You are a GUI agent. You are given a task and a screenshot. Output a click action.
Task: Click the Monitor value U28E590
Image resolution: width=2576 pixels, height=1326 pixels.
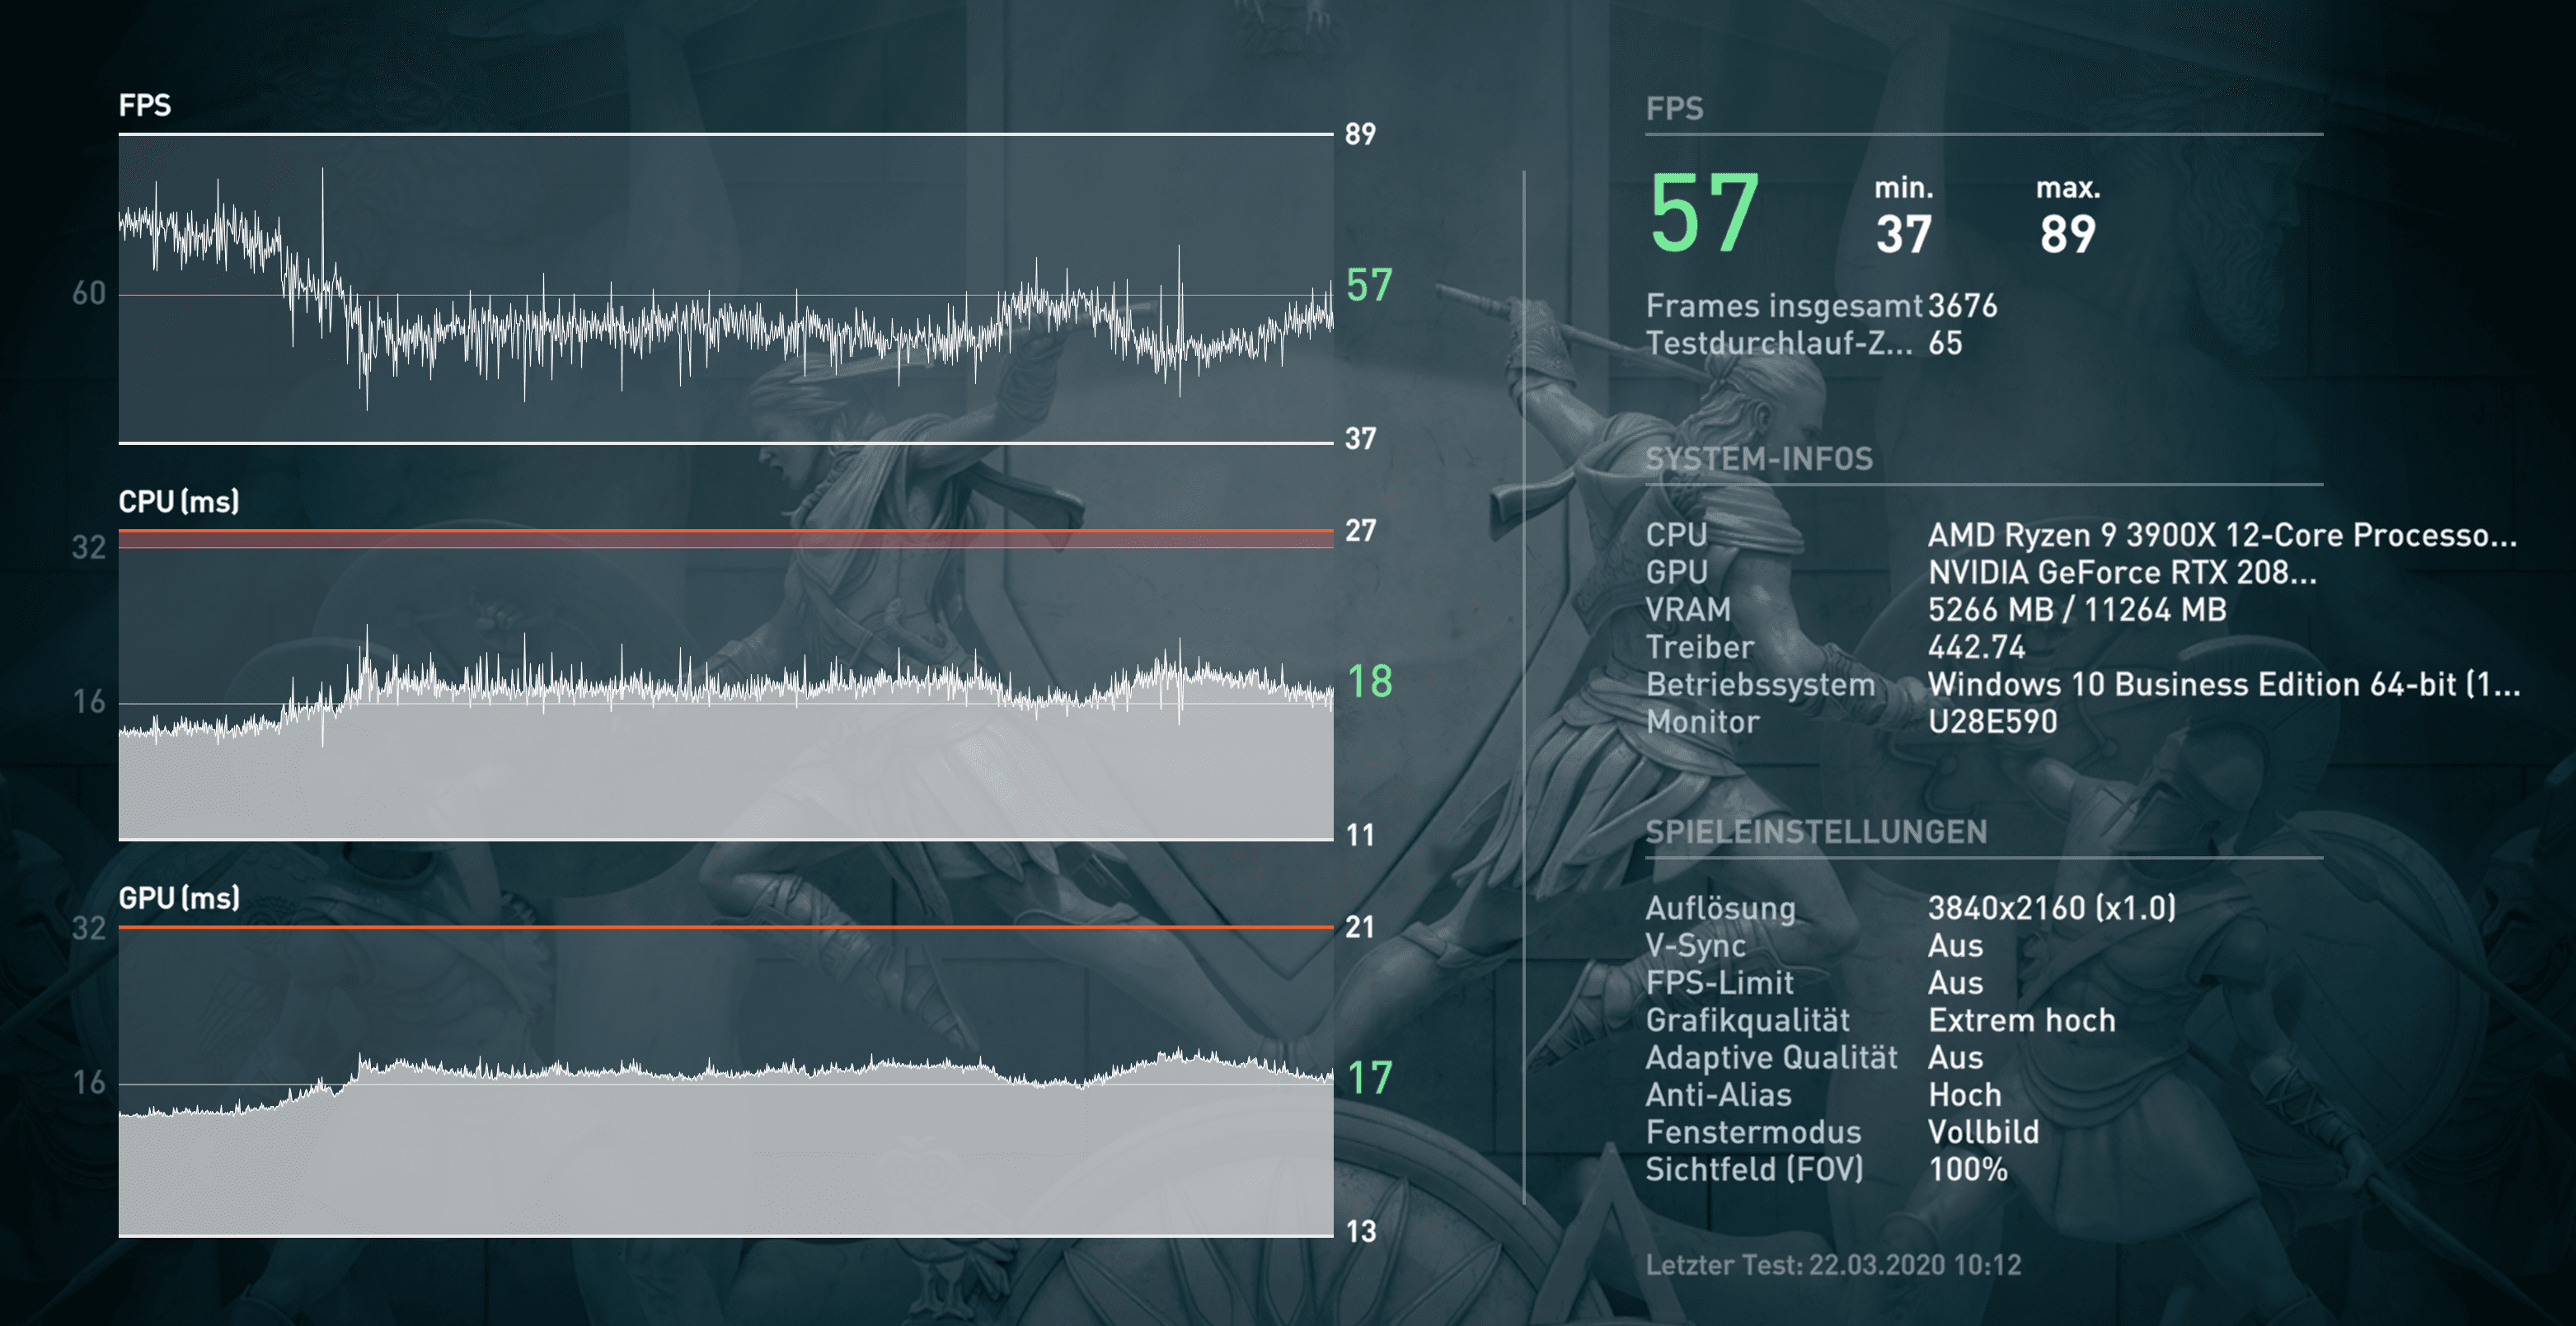[1992, 721]
